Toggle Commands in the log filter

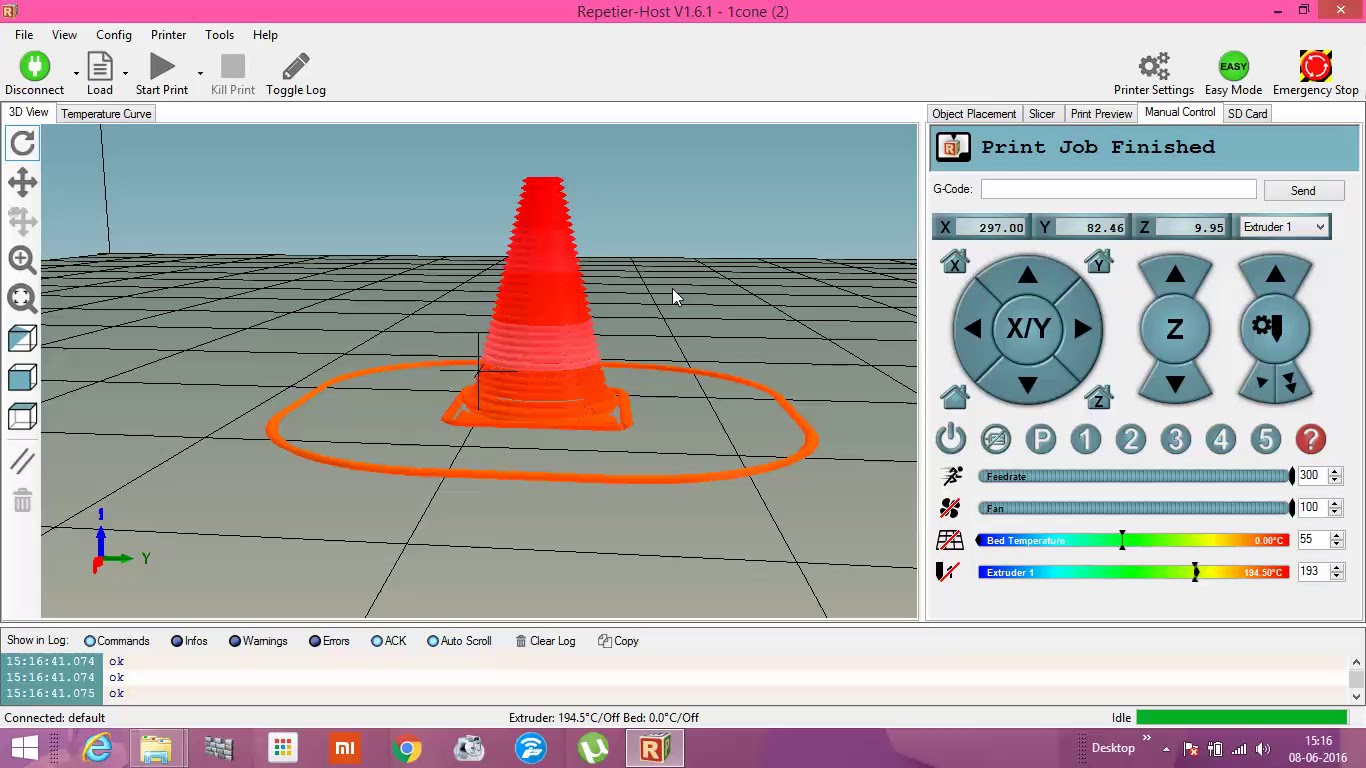[x=117, y=641]
